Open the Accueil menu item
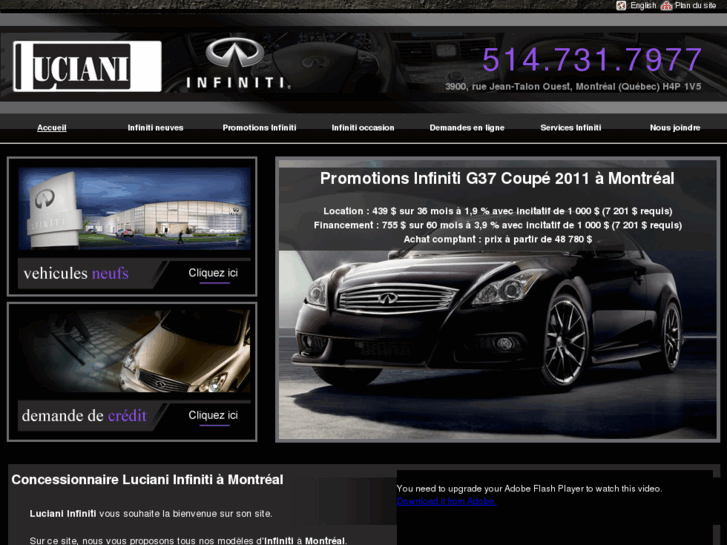This screenshot has height=545, width=727. pos(52,128)
